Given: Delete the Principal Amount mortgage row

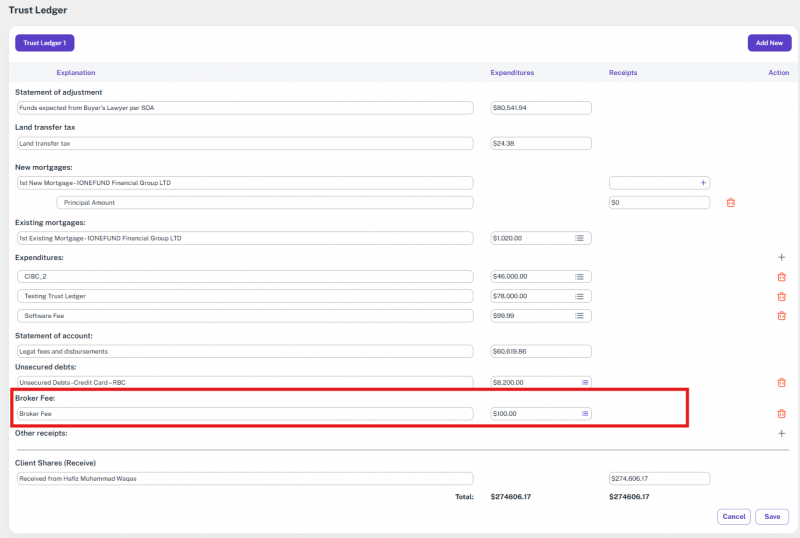Looking at the screenshot, I should [730, 203].
